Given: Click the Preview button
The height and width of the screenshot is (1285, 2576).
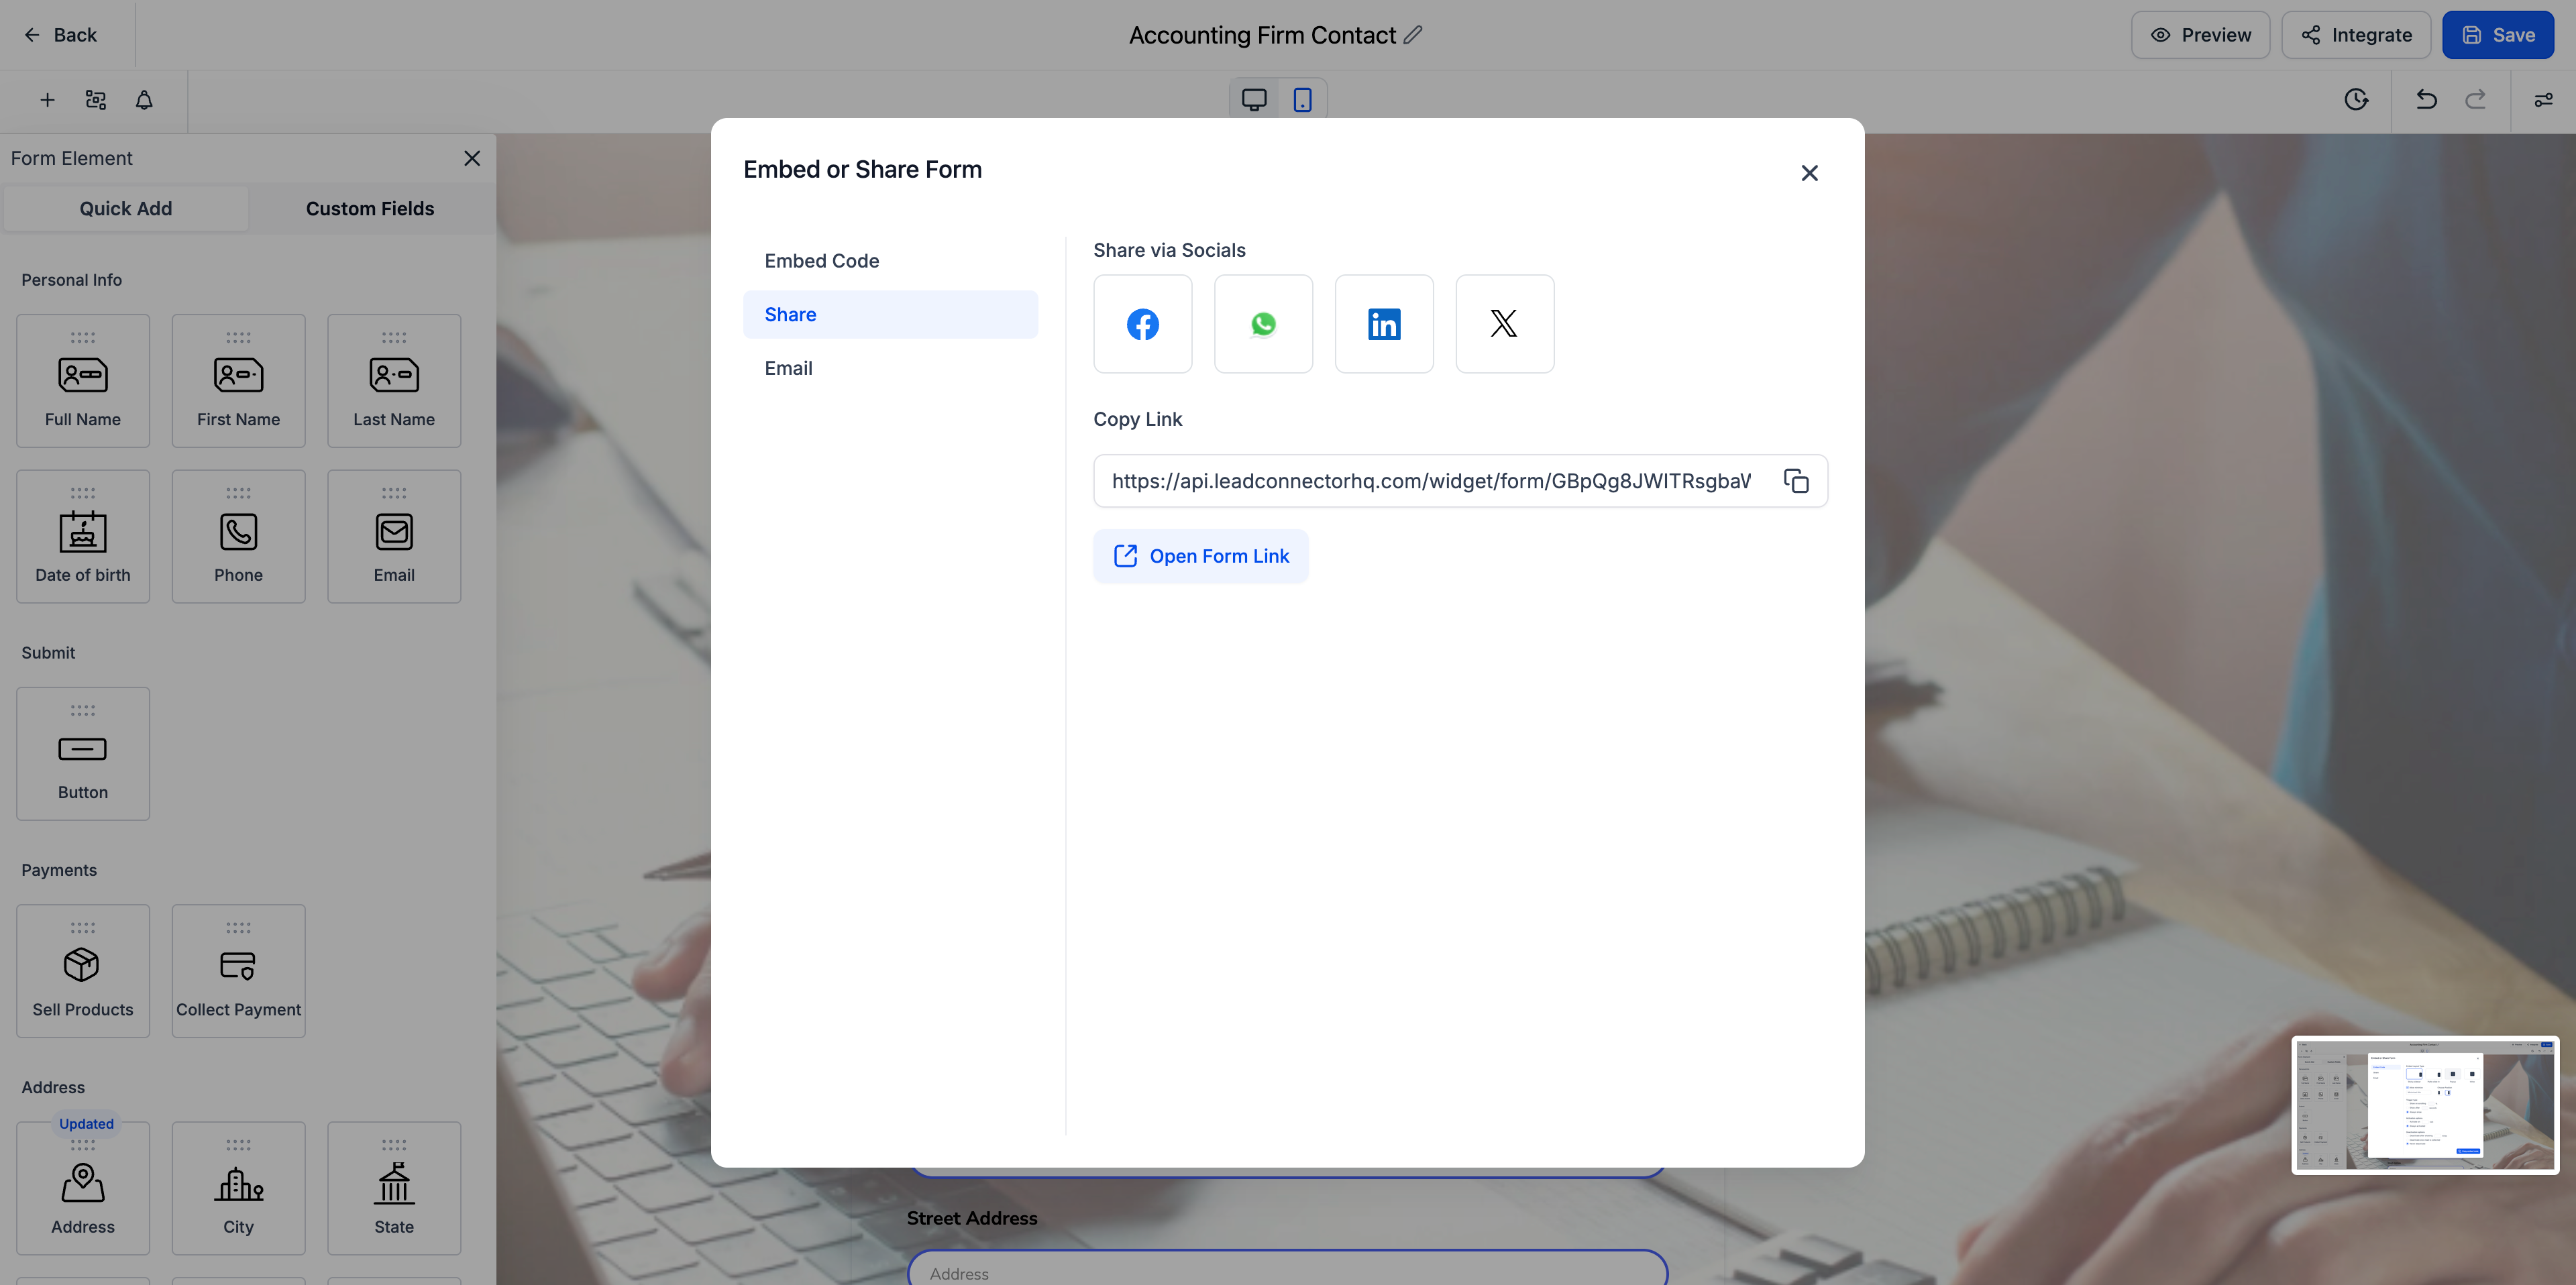Looking at the screenshot, I should point(2200,35).
